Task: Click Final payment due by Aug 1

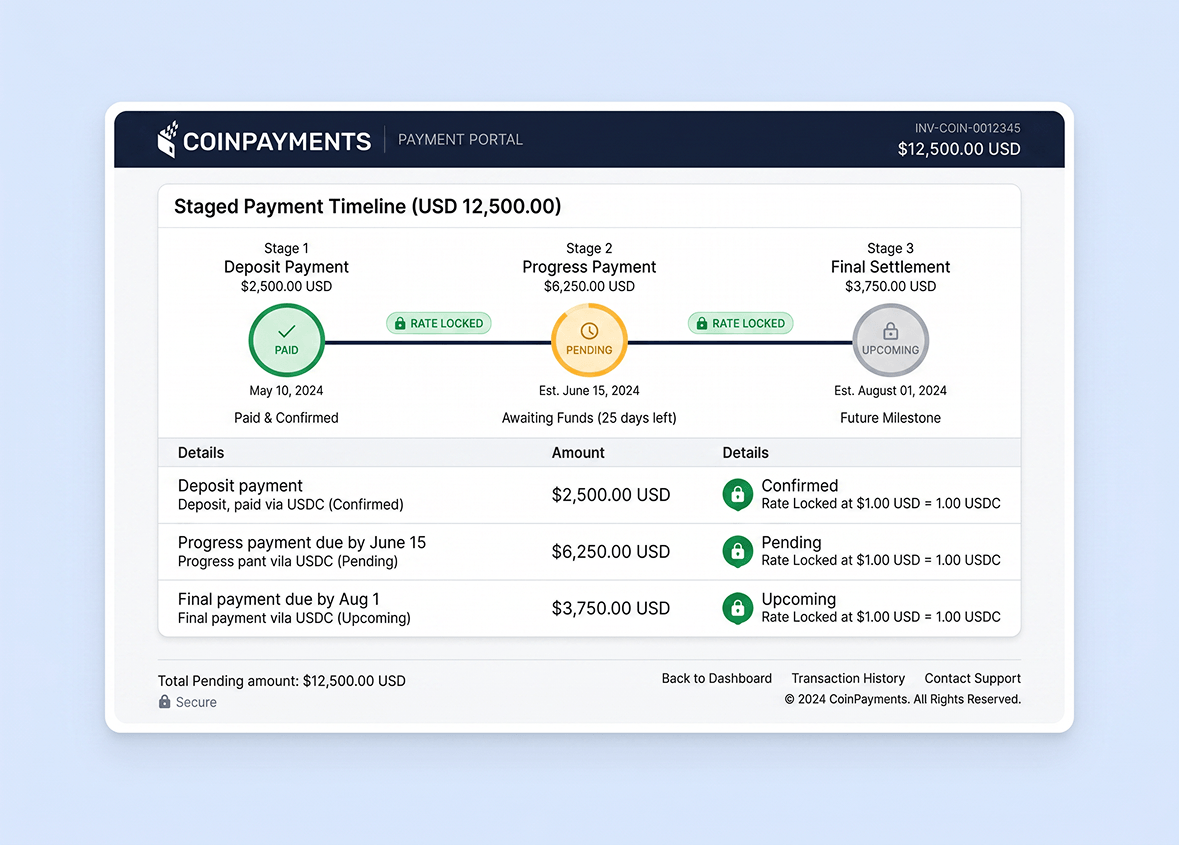Action: point(278,599)
